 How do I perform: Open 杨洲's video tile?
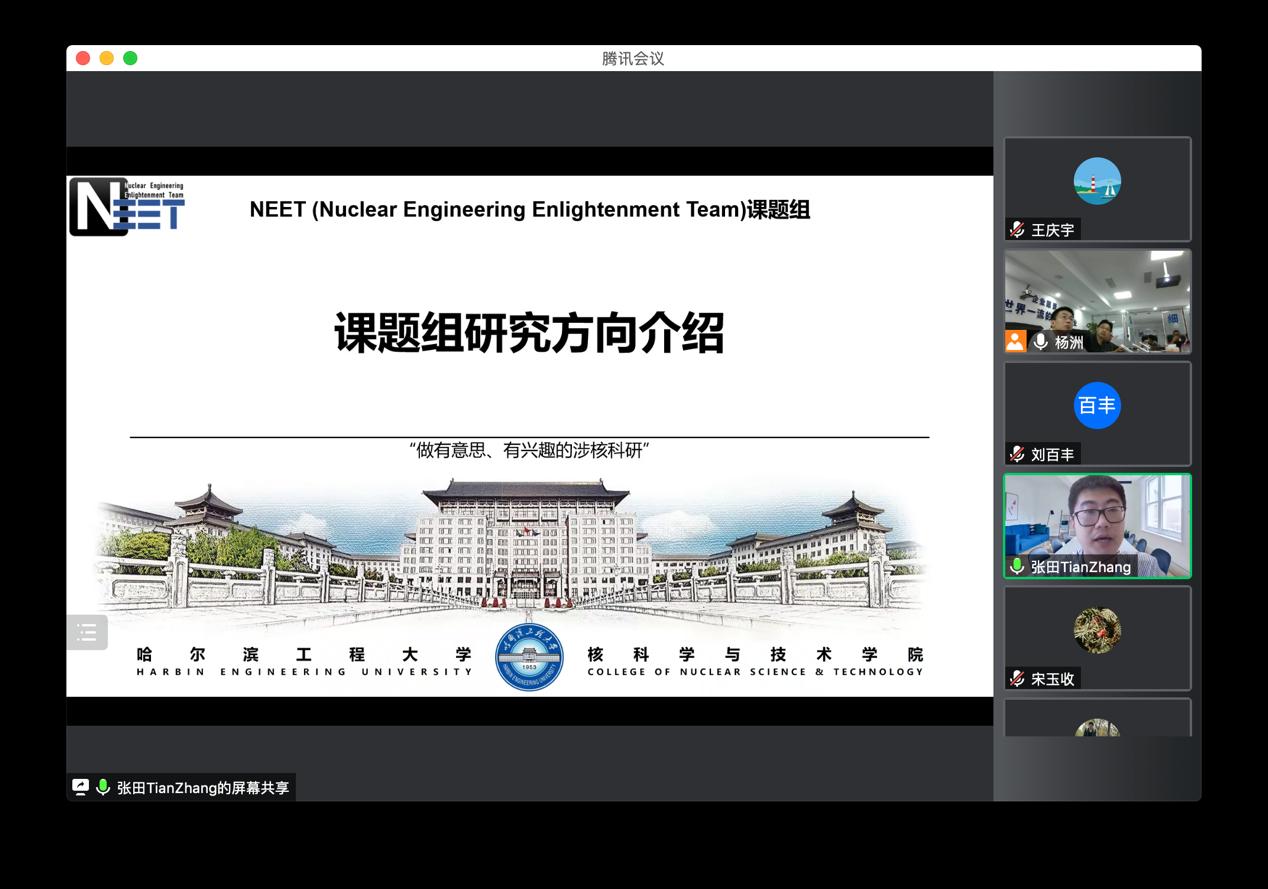tap(1097, 301)
